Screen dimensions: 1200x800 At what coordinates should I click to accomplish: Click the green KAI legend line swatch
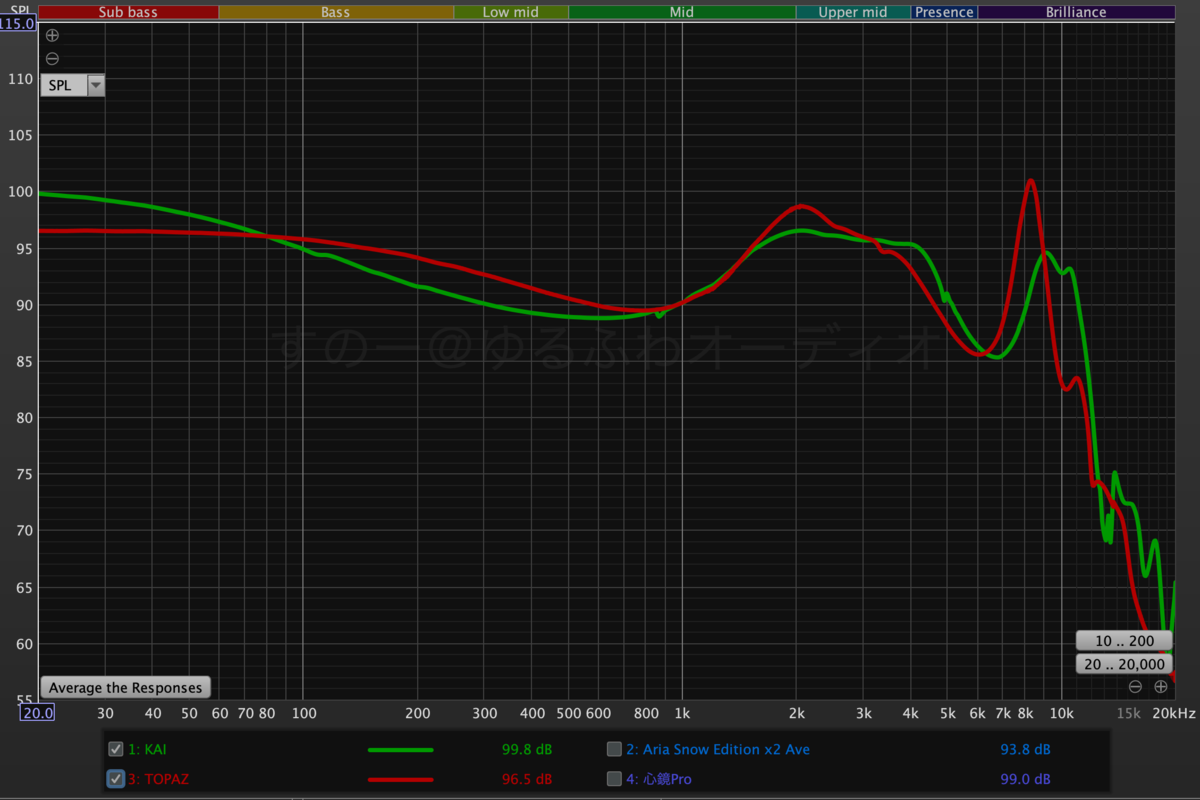pos(401,749)
